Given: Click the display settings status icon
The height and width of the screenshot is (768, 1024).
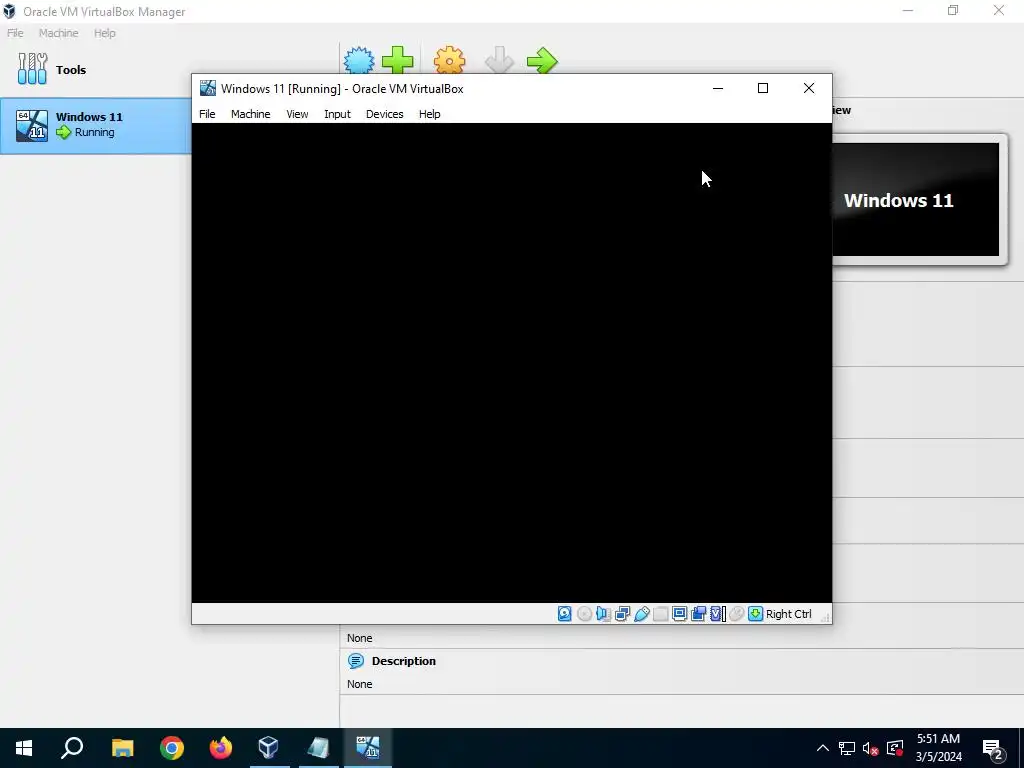Looking at the screenshot, I should click(679, 614).
